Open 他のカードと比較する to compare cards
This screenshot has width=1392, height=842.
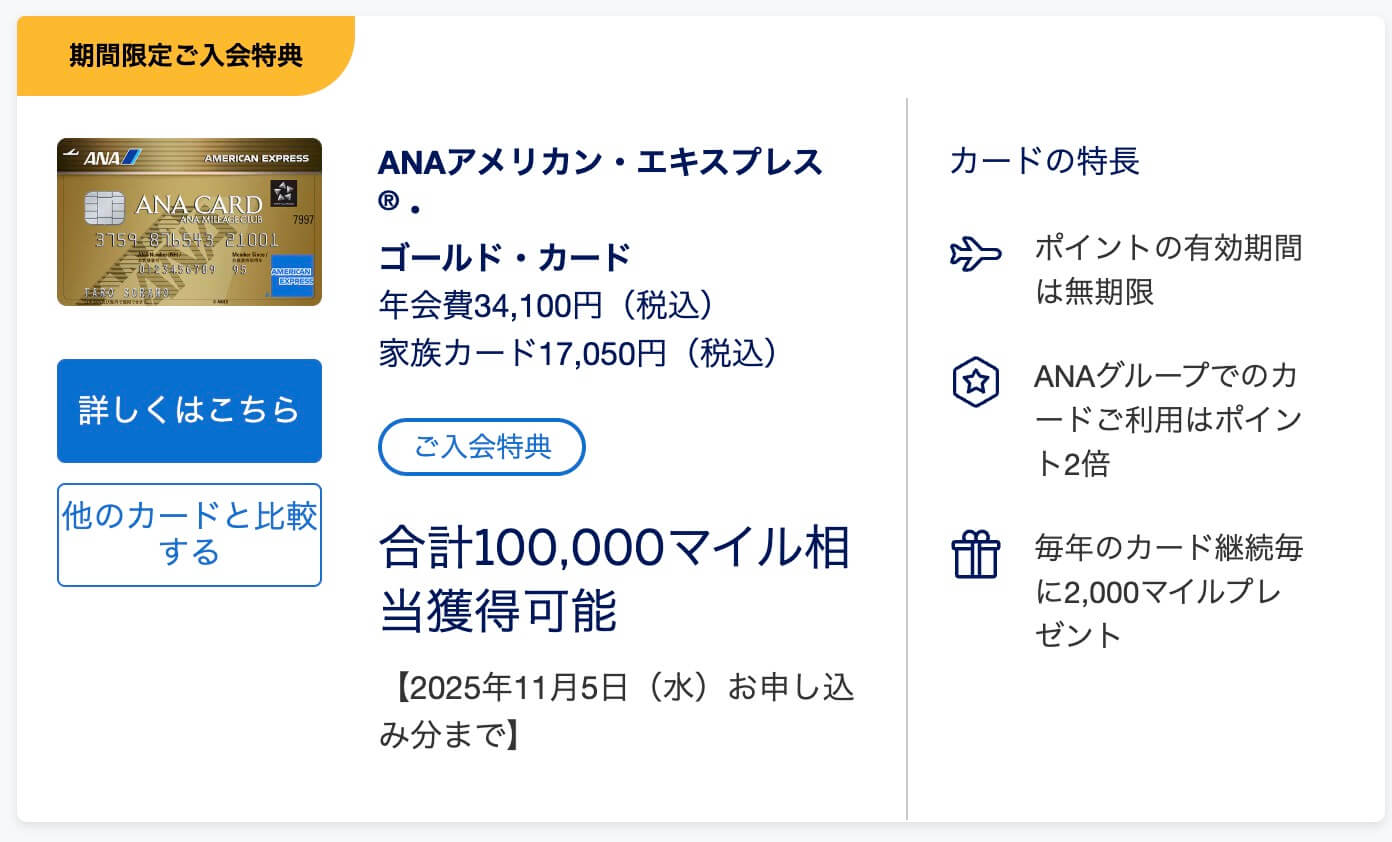189,534
